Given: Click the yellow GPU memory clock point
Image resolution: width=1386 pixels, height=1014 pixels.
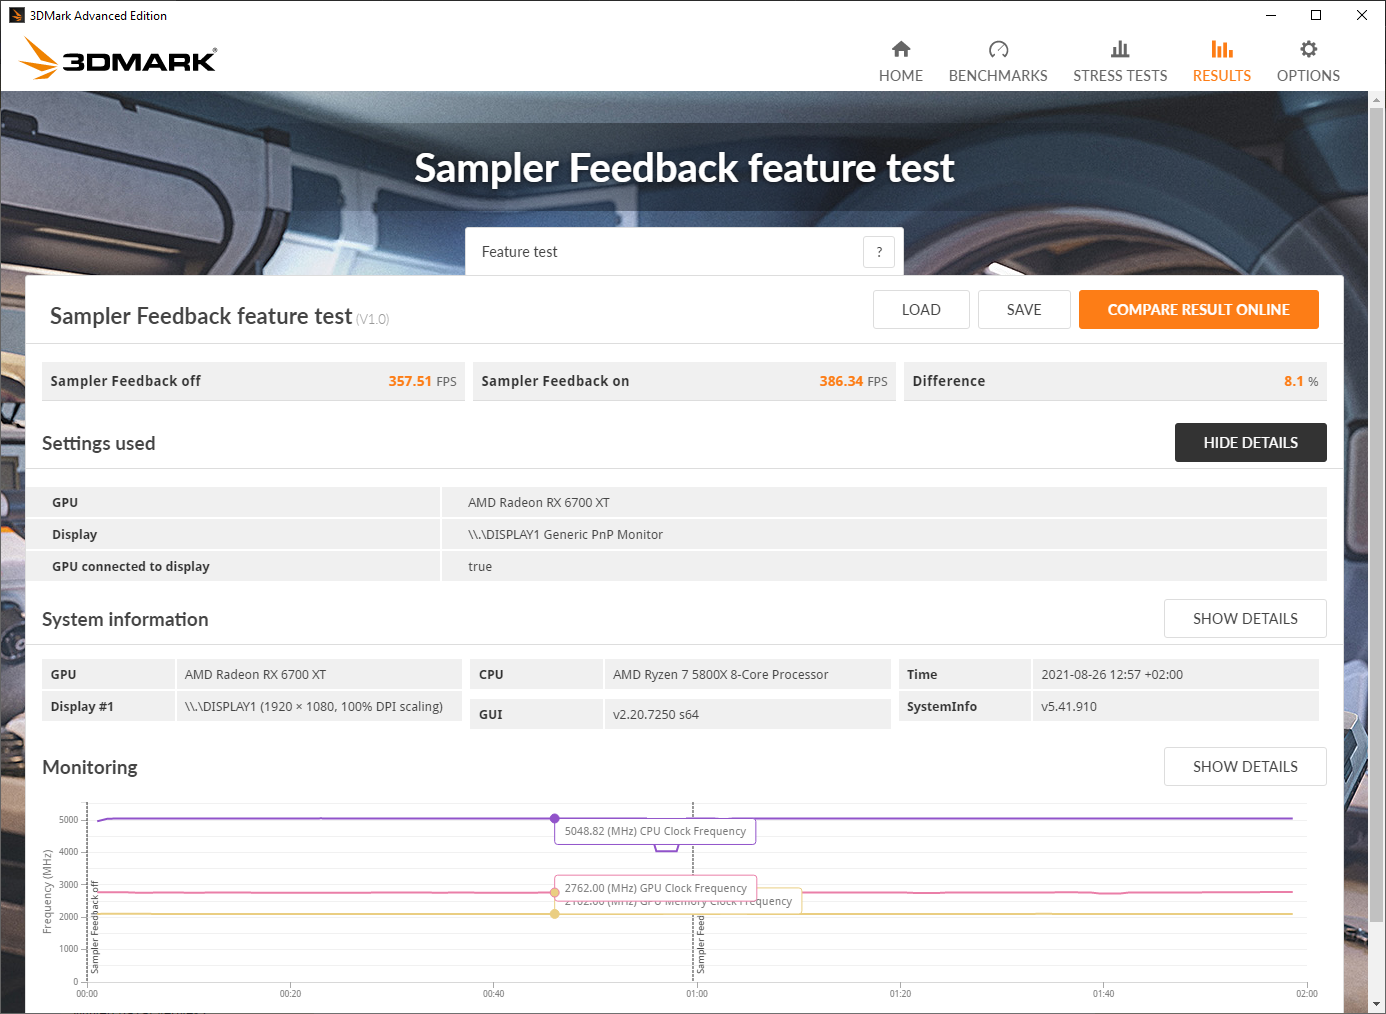Looking at the screenshot, I should pos(555,914).
